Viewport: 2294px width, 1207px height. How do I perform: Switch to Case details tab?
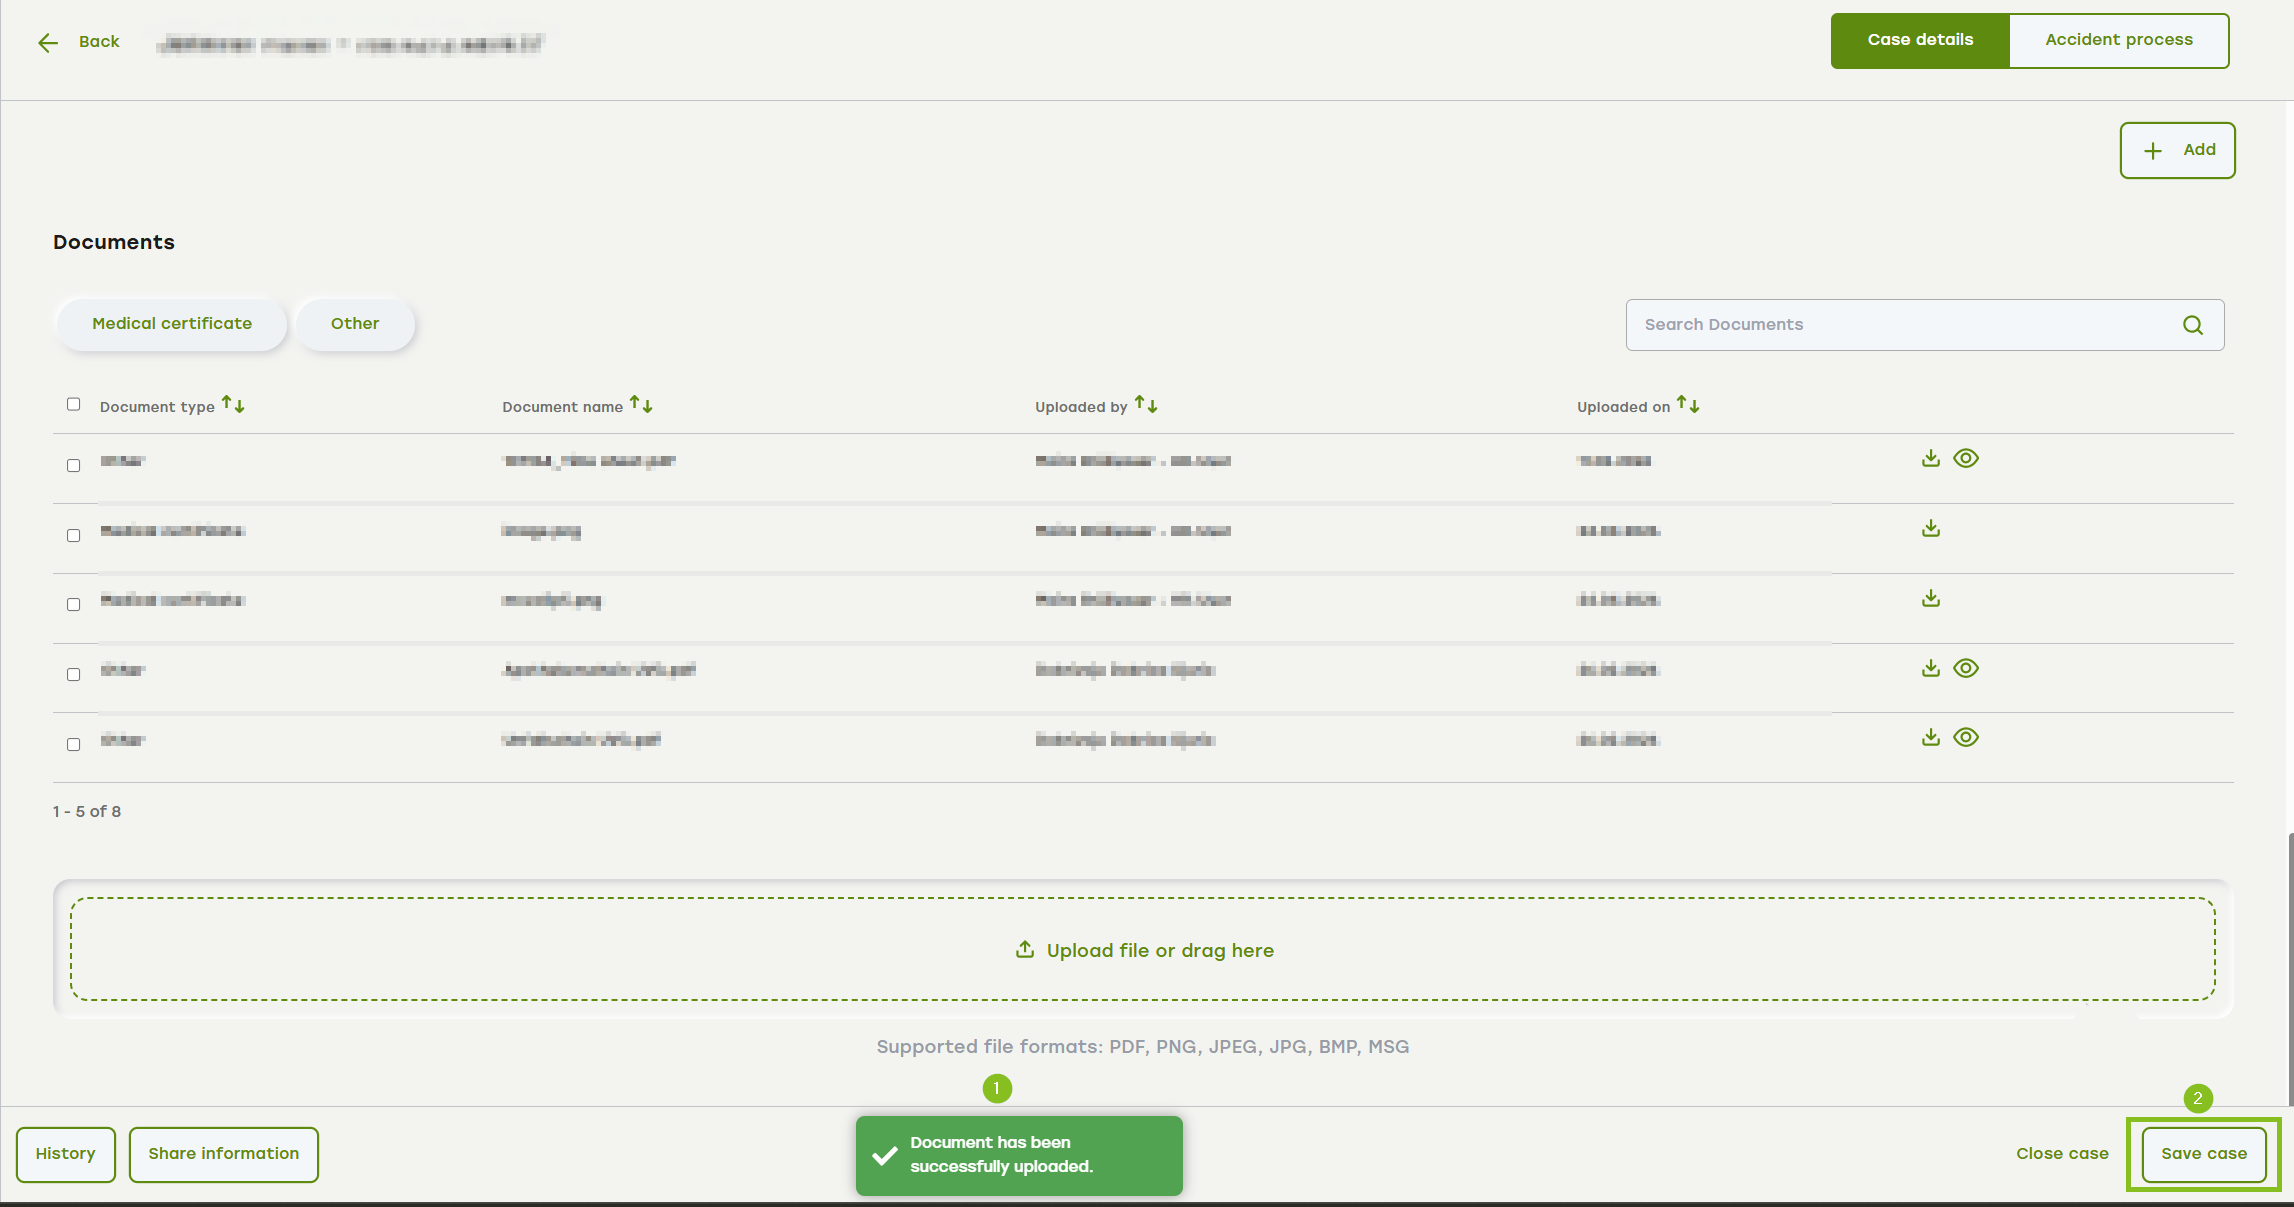pos(1920,41)
